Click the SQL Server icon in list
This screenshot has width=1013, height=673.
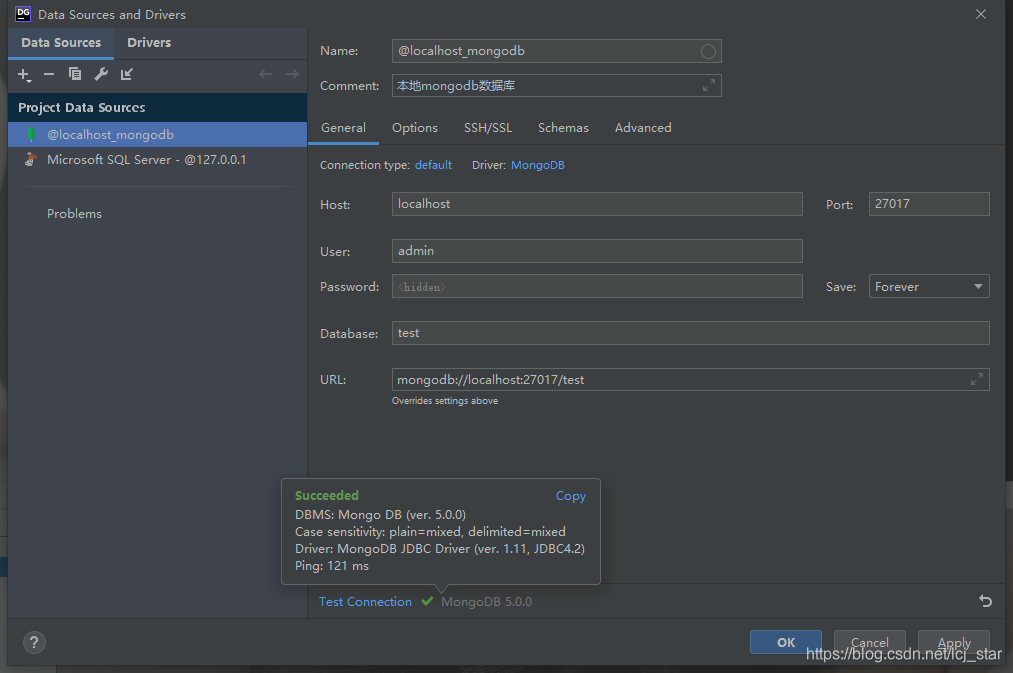[30, 160]
